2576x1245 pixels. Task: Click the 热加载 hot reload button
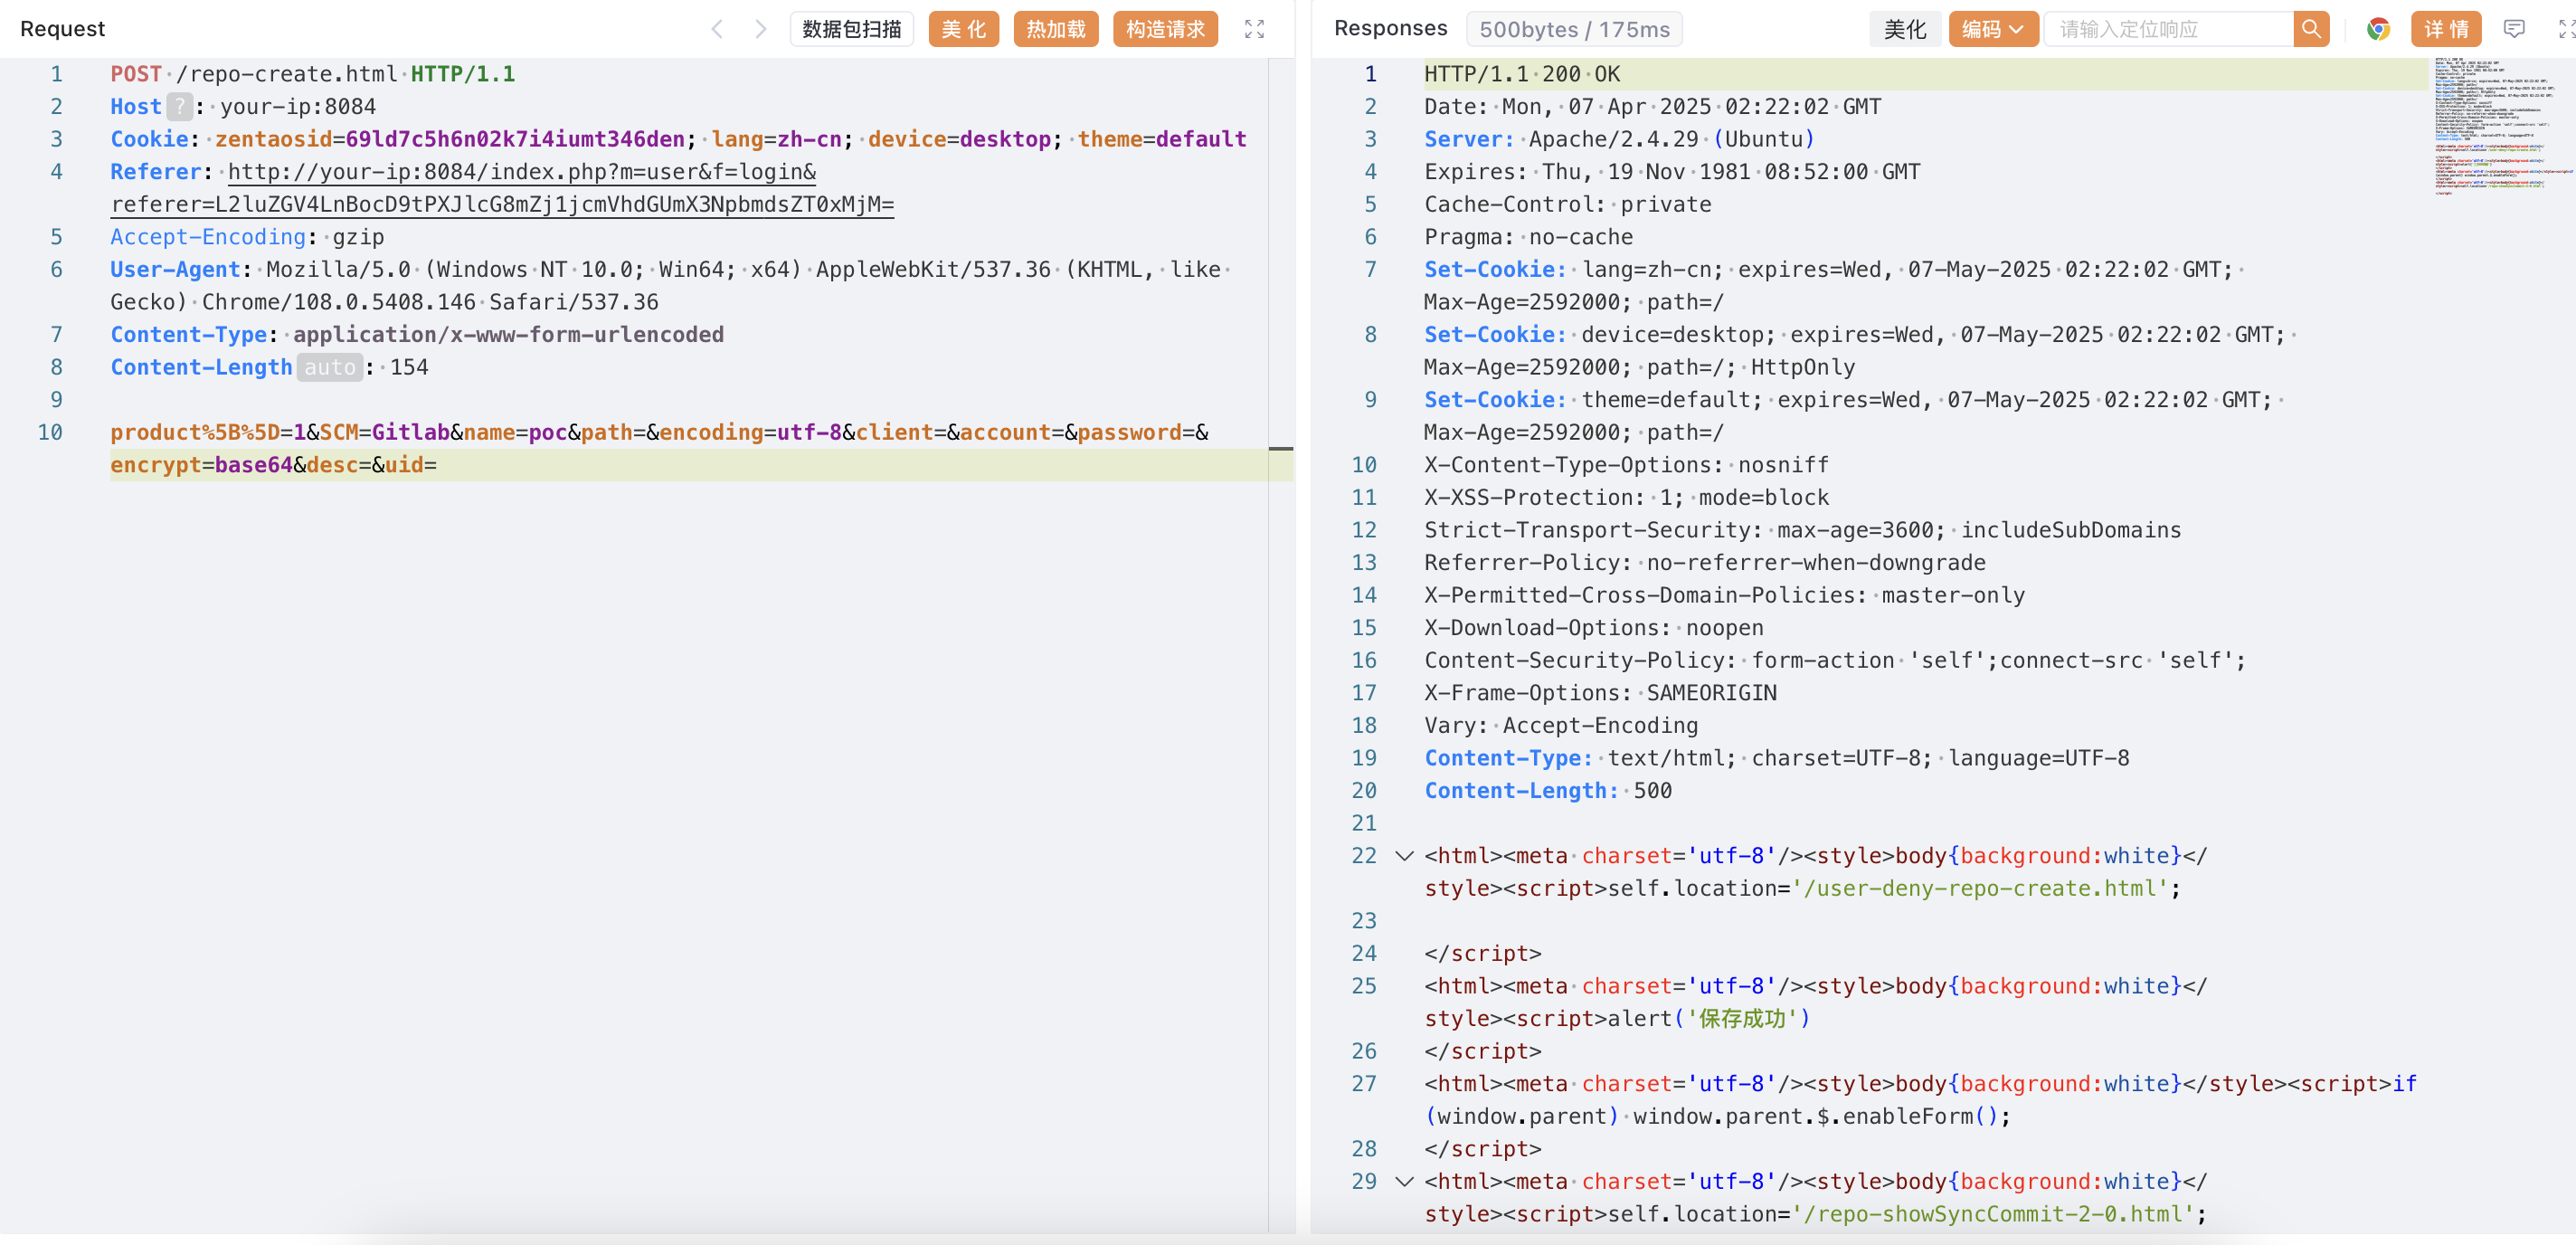[1055, 29]
